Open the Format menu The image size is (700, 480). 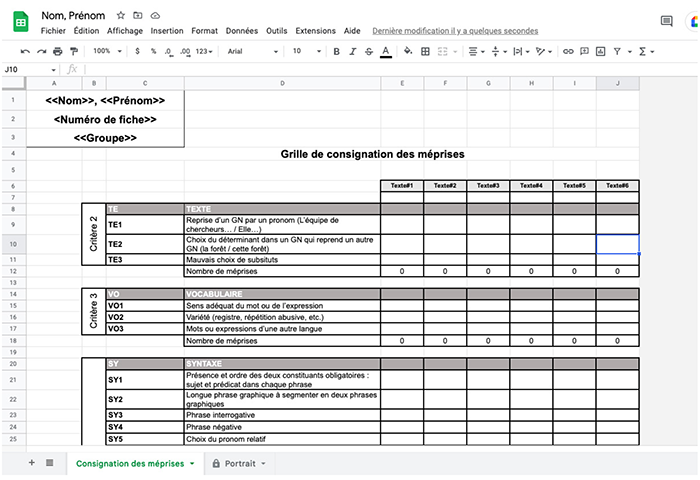(x=204, y=31)
